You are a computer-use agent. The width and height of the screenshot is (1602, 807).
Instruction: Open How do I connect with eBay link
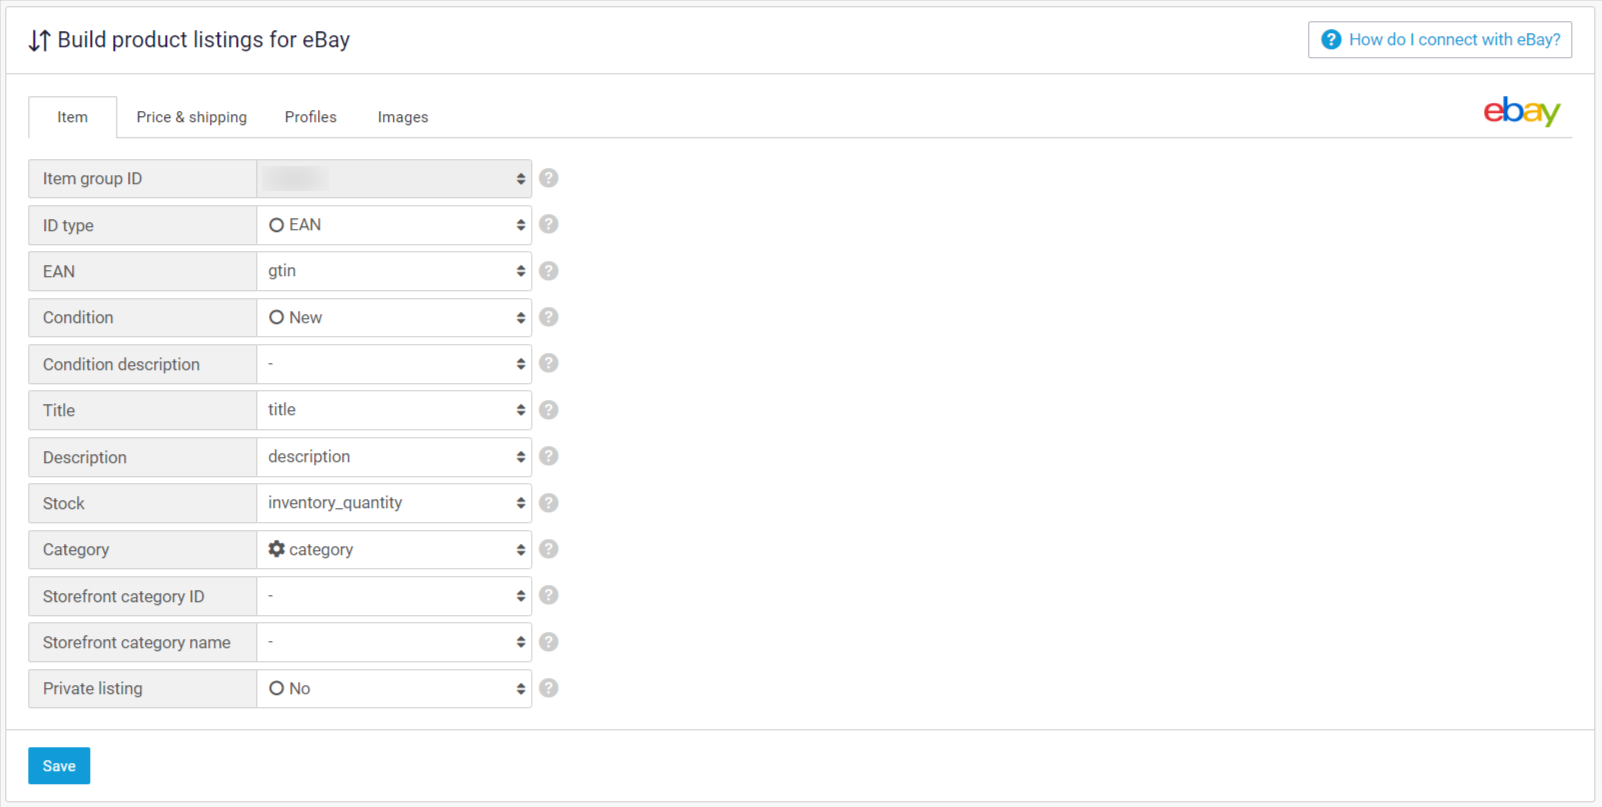point(1440,40)
